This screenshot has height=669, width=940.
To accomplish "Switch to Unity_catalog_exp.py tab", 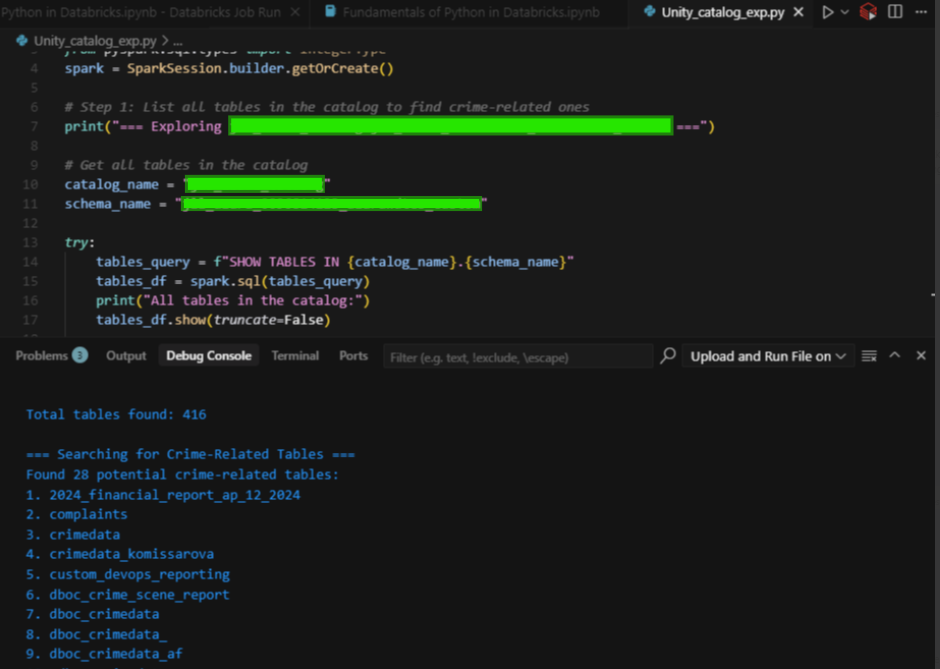I will pos(722,12).
